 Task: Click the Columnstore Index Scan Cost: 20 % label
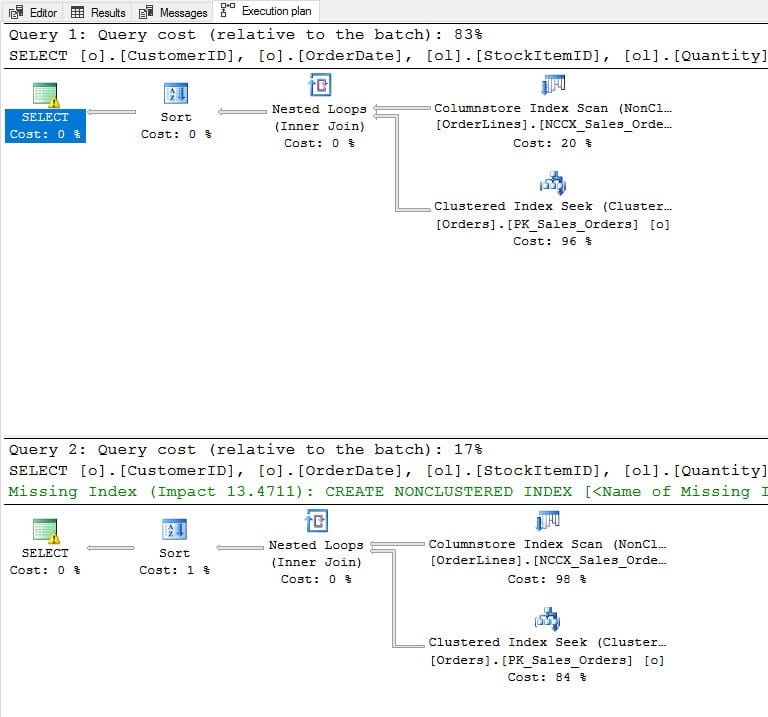click(x=552, y=126)
